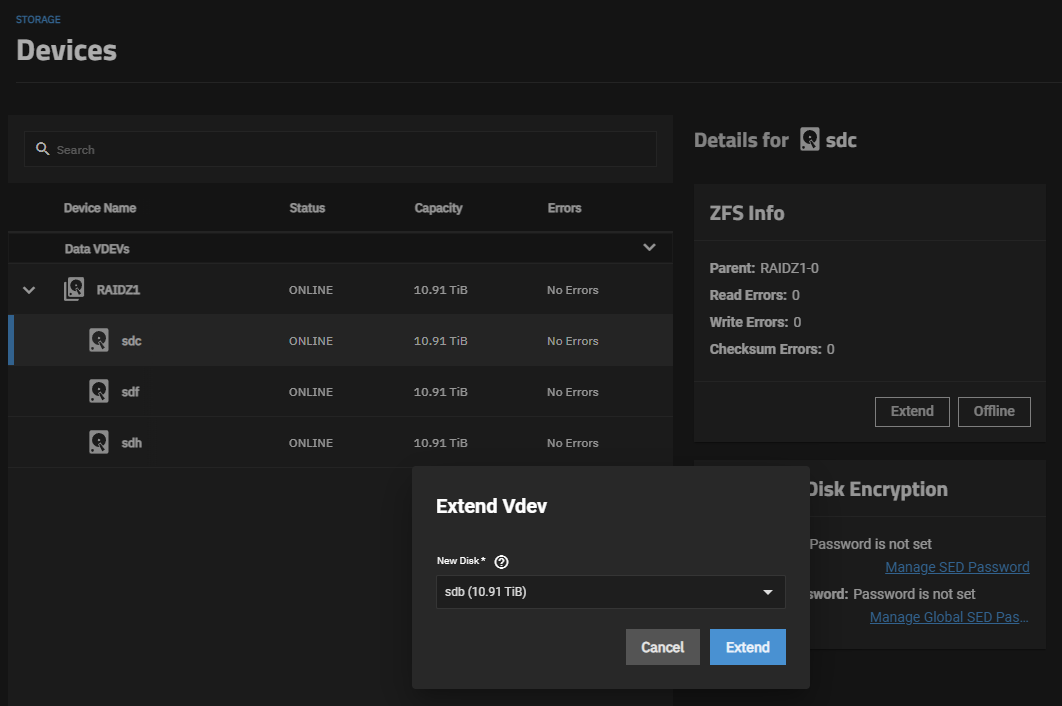Click the Data VDEVs label

pos(97,249)
